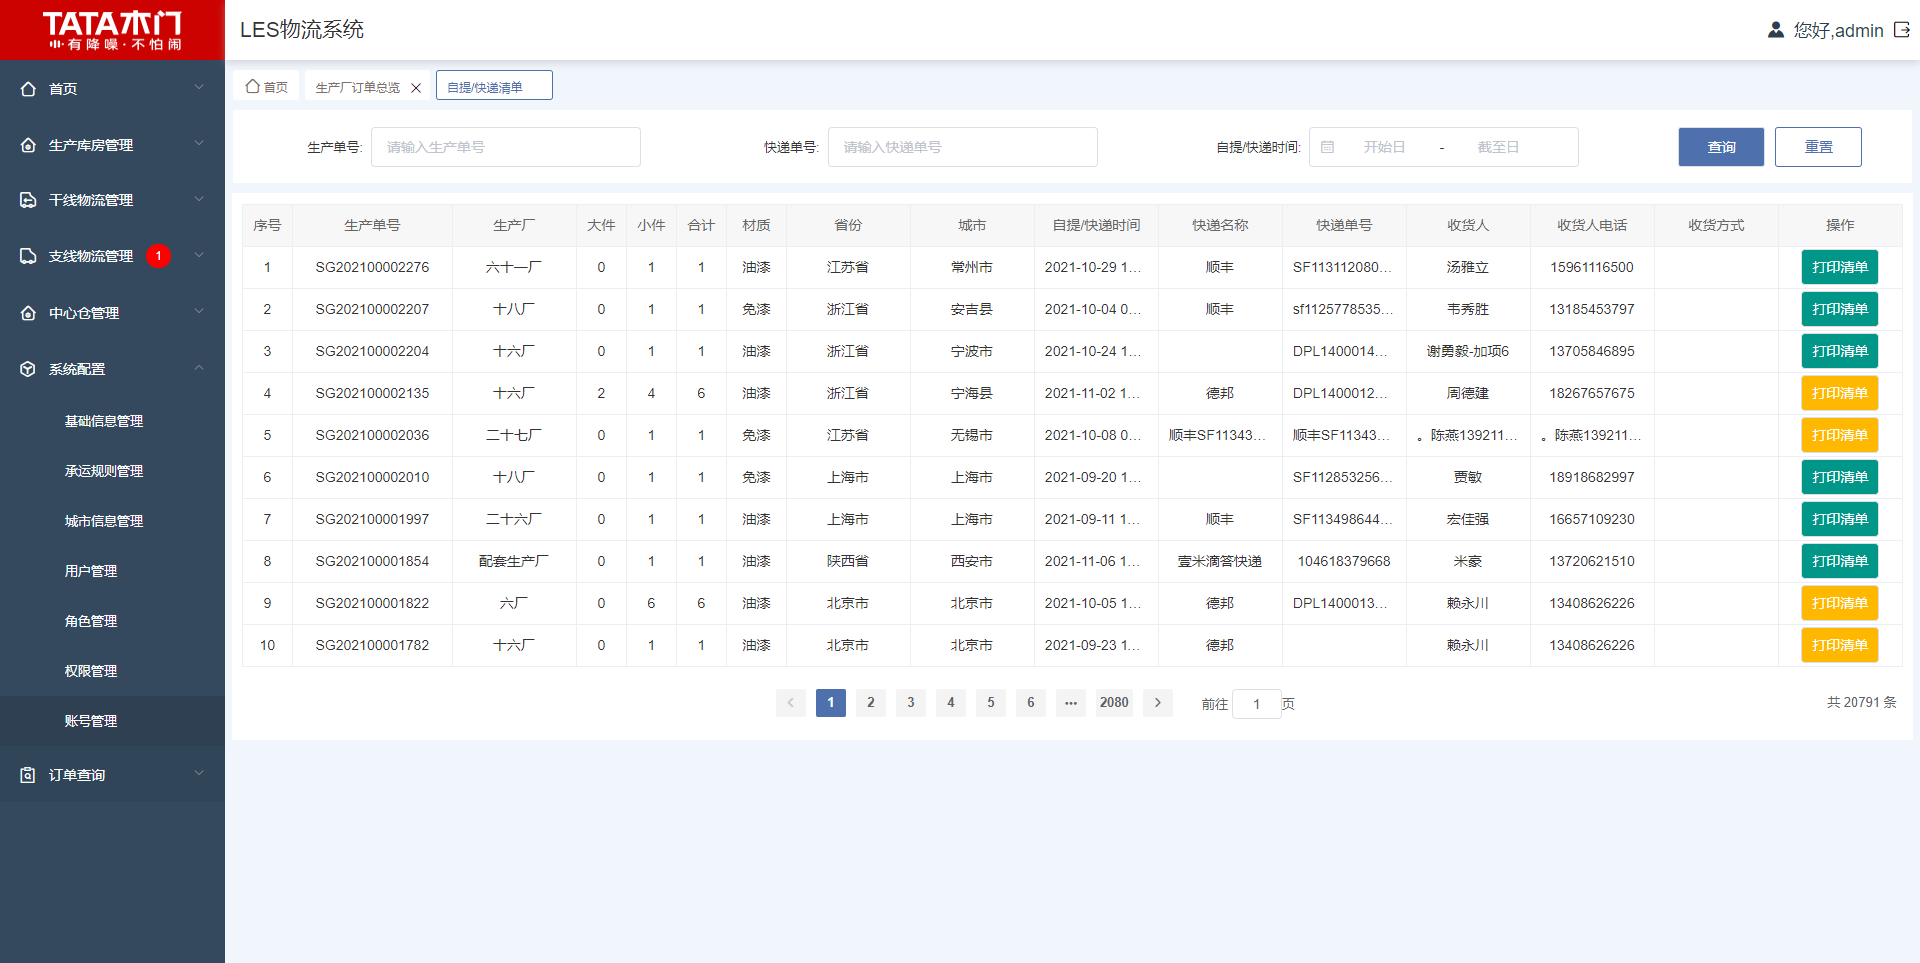Screen dimensions: 1920x963
Task: Expand the 订单查询 menu chevron
Action: point(199,774)
